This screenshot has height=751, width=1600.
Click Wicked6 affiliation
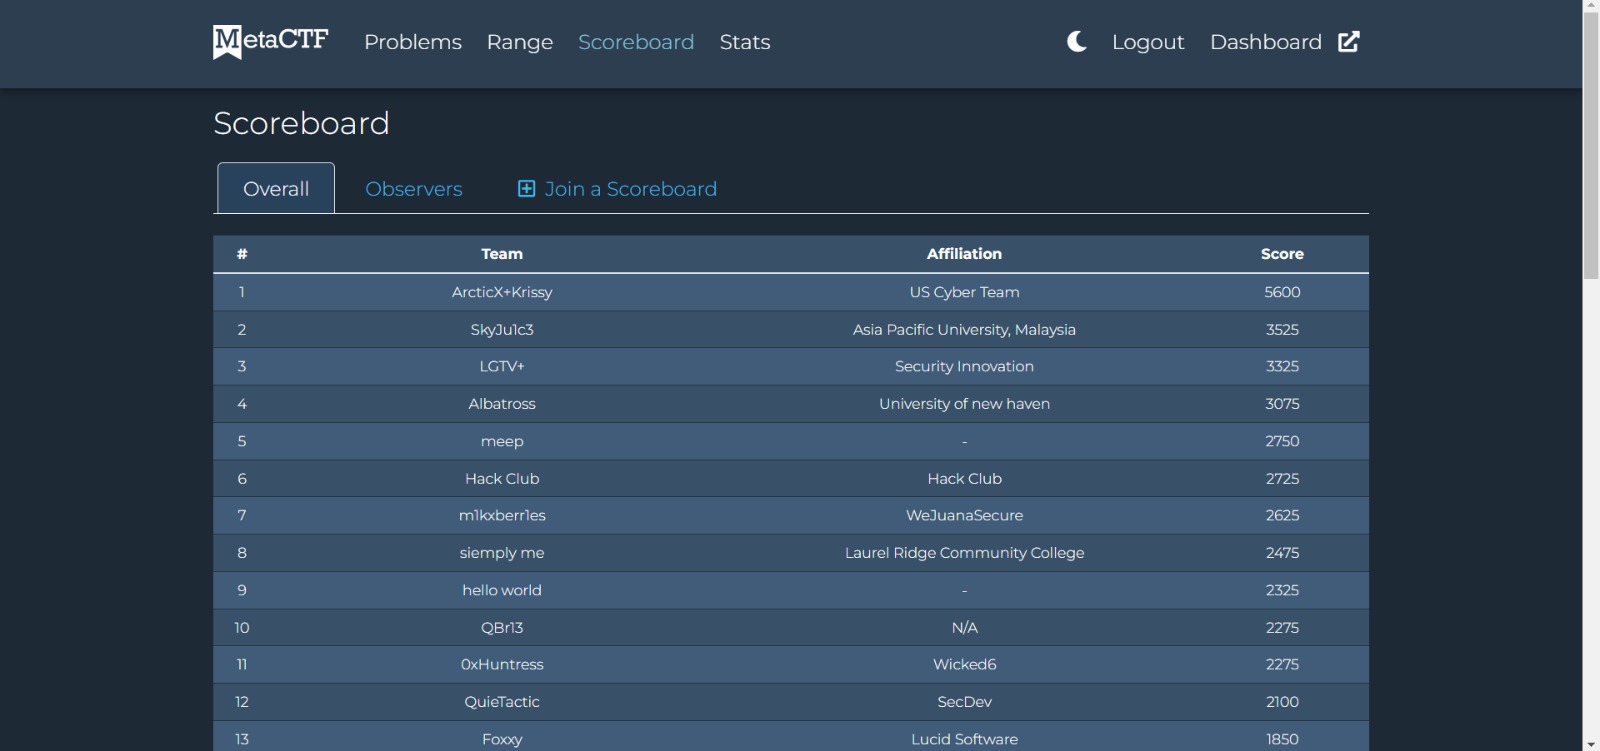(x=964, y=664)
